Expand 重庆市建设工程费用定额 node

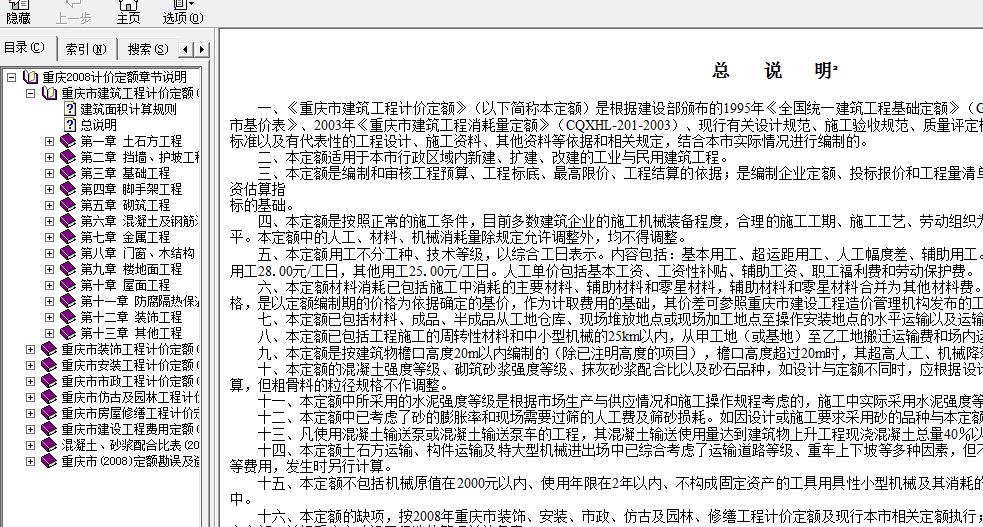click(x=30, y=429)
